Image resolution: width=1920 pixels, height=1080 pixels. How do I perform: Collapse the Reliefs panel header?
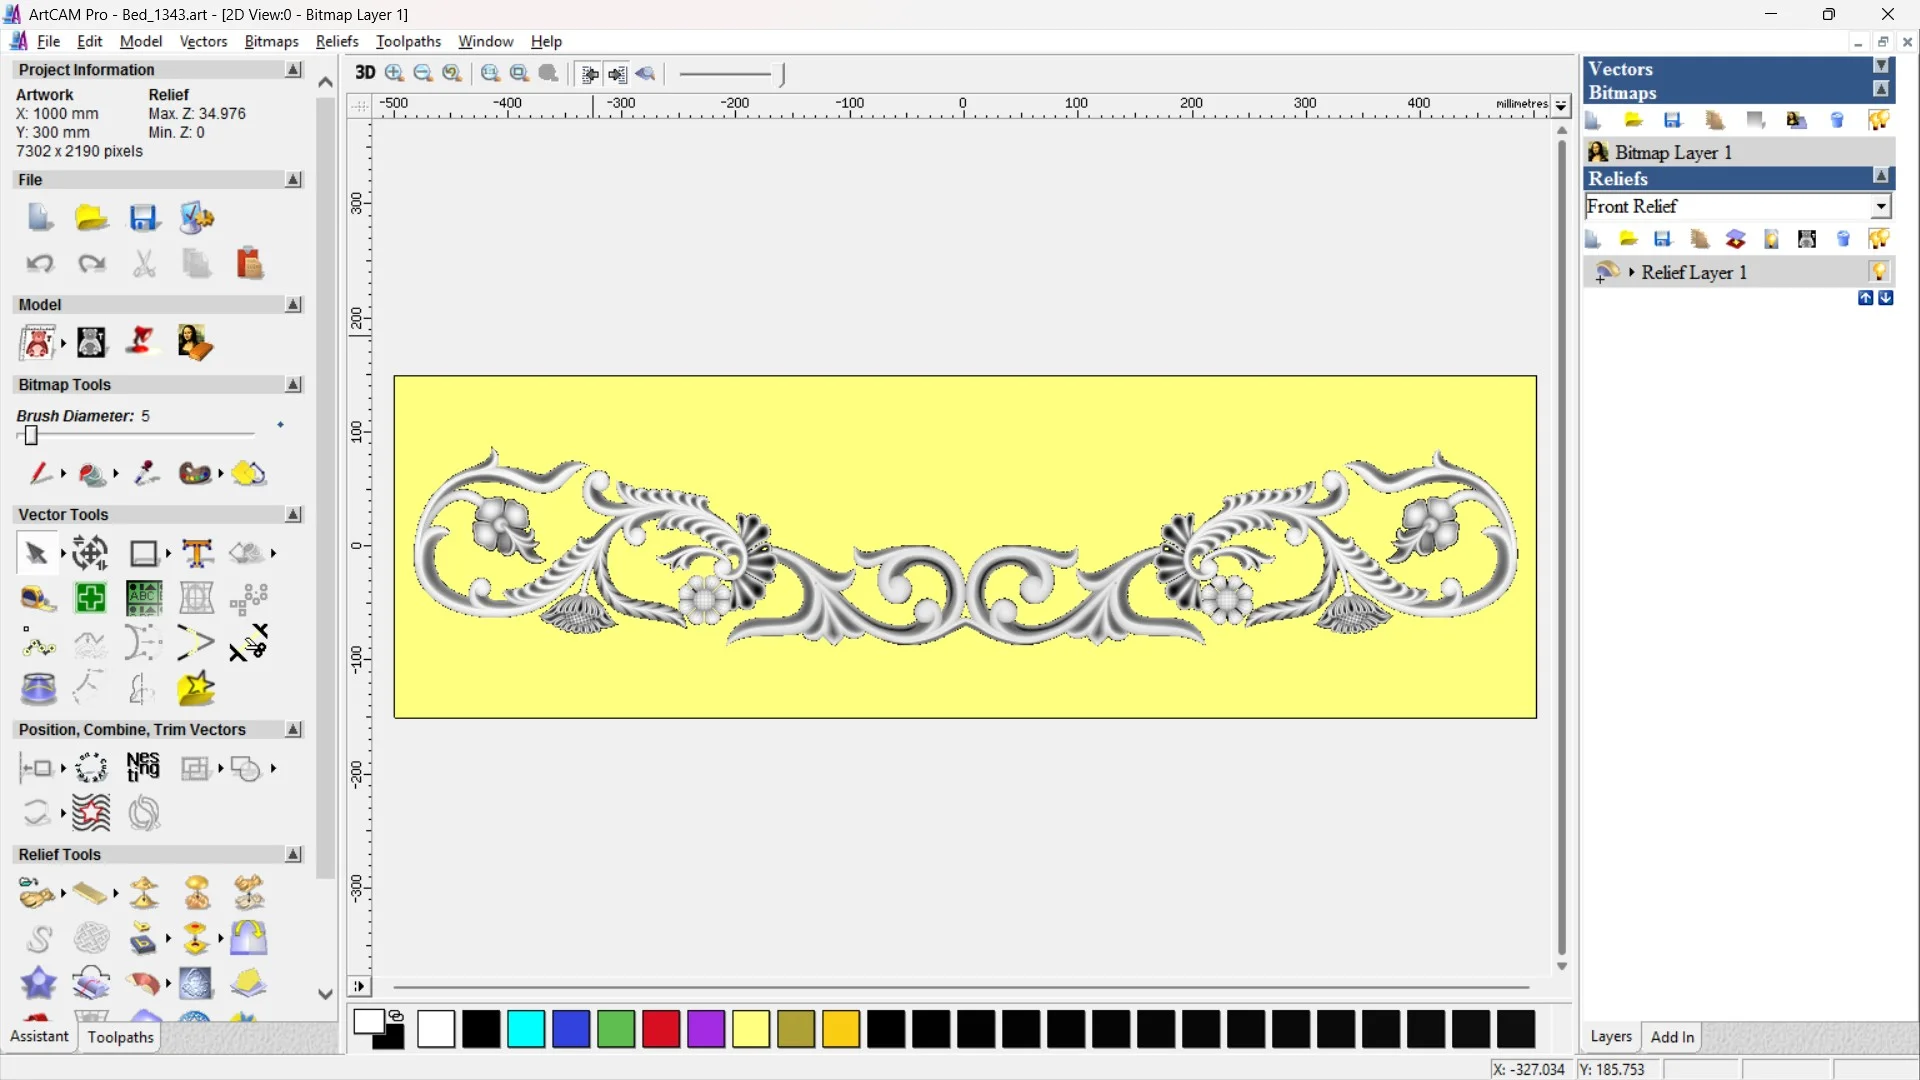click(x=1880, y=177)
